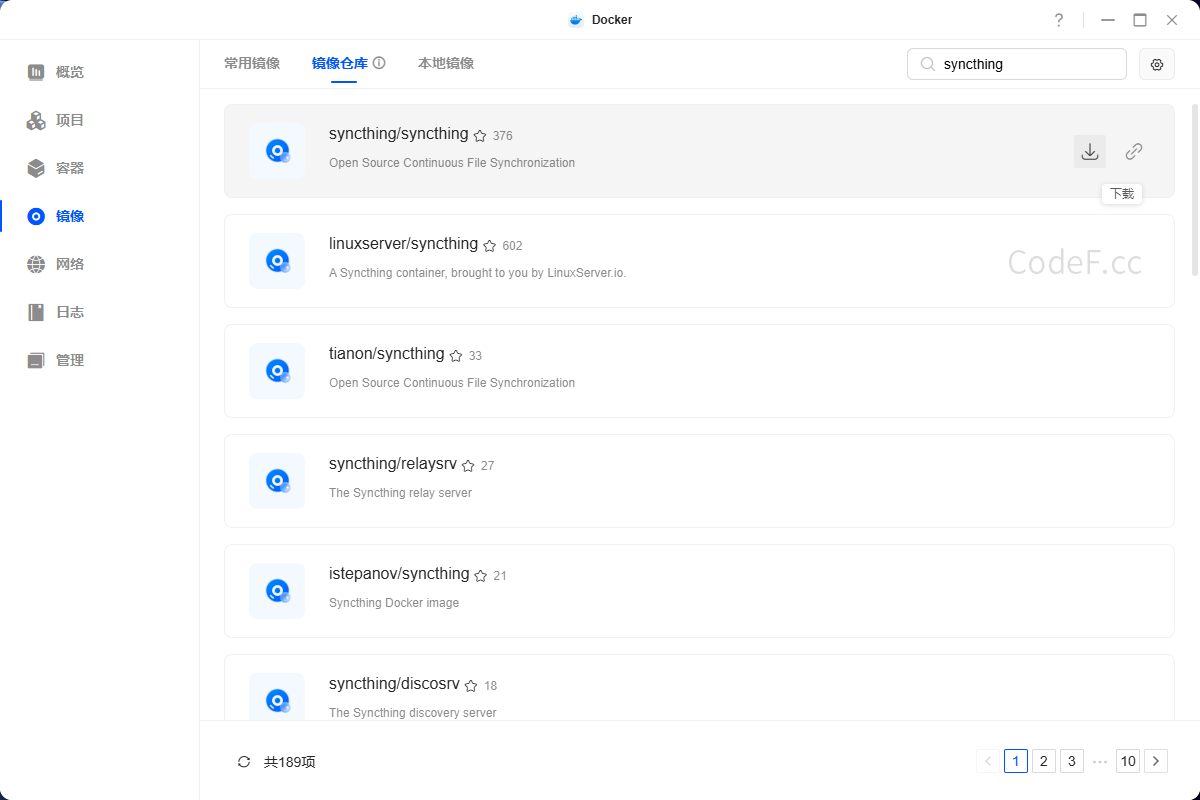Click the syncthing search field
Screen dimensions: 1200x800
(1017, 64)
